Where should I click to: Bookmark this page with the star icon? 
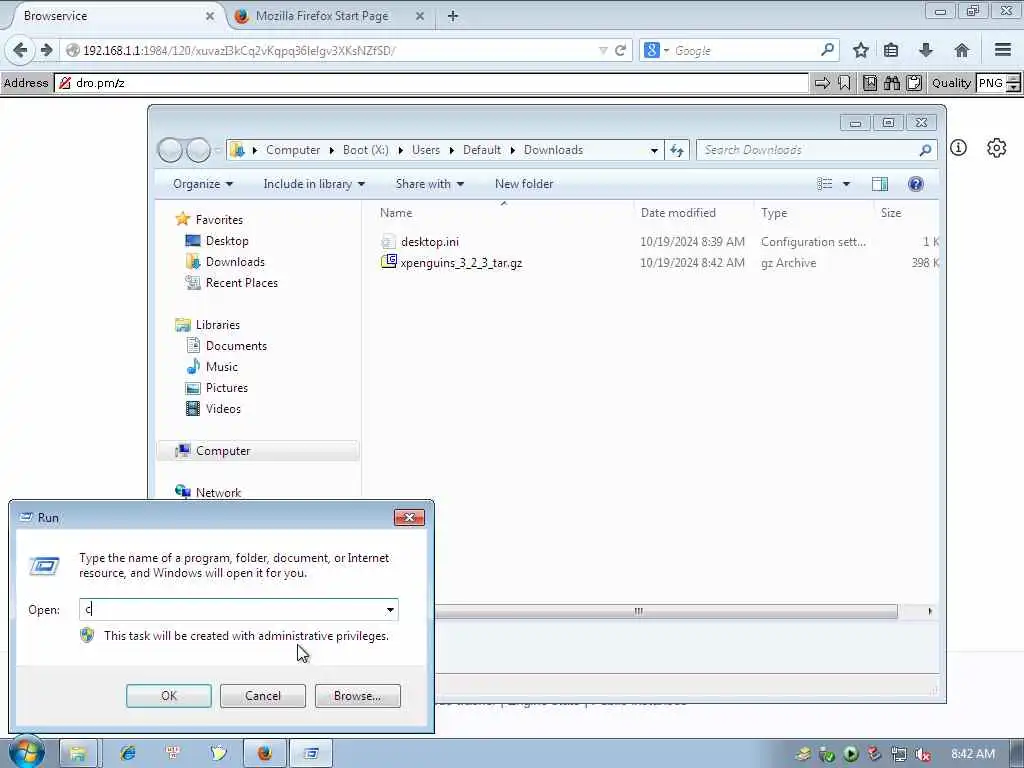click(x=861, y=50)
